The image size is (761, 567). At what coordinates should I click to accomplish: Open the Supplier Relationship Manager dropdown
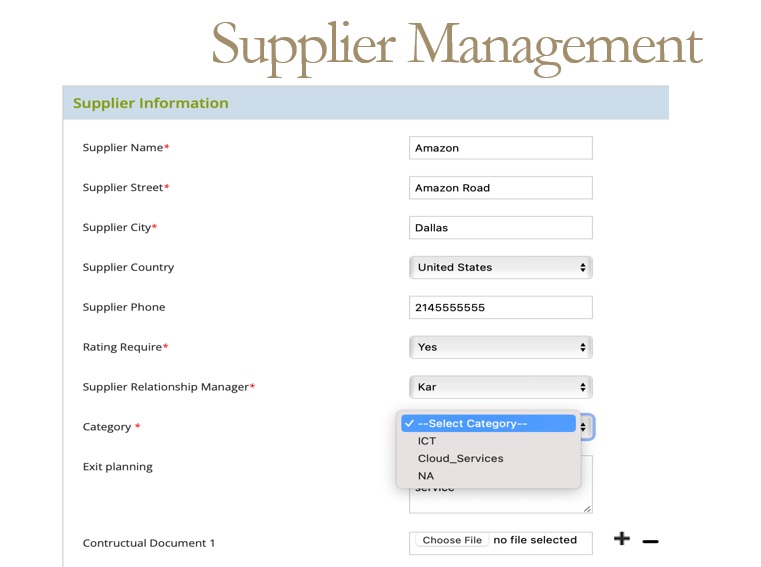point(500,387)
